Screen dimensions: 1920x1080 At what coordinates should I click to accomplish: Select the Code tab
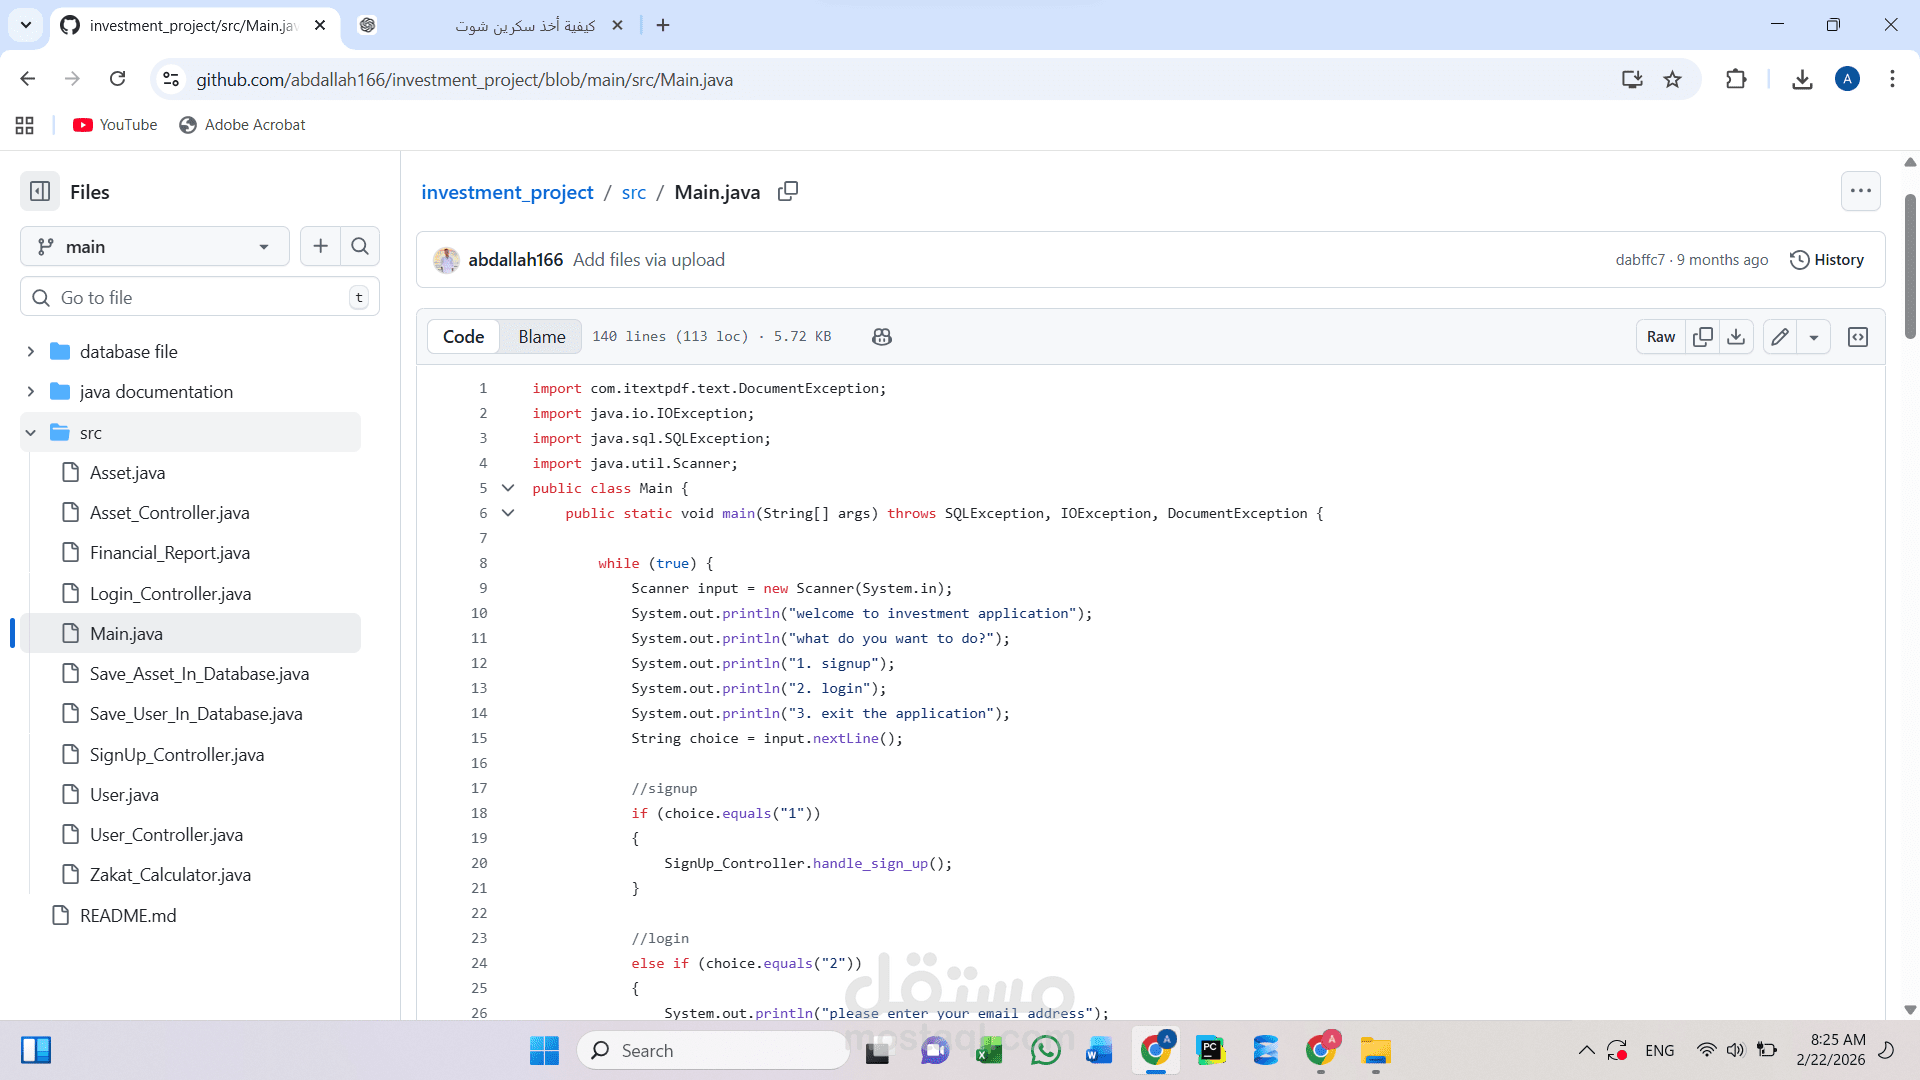(x=463, y=337)
